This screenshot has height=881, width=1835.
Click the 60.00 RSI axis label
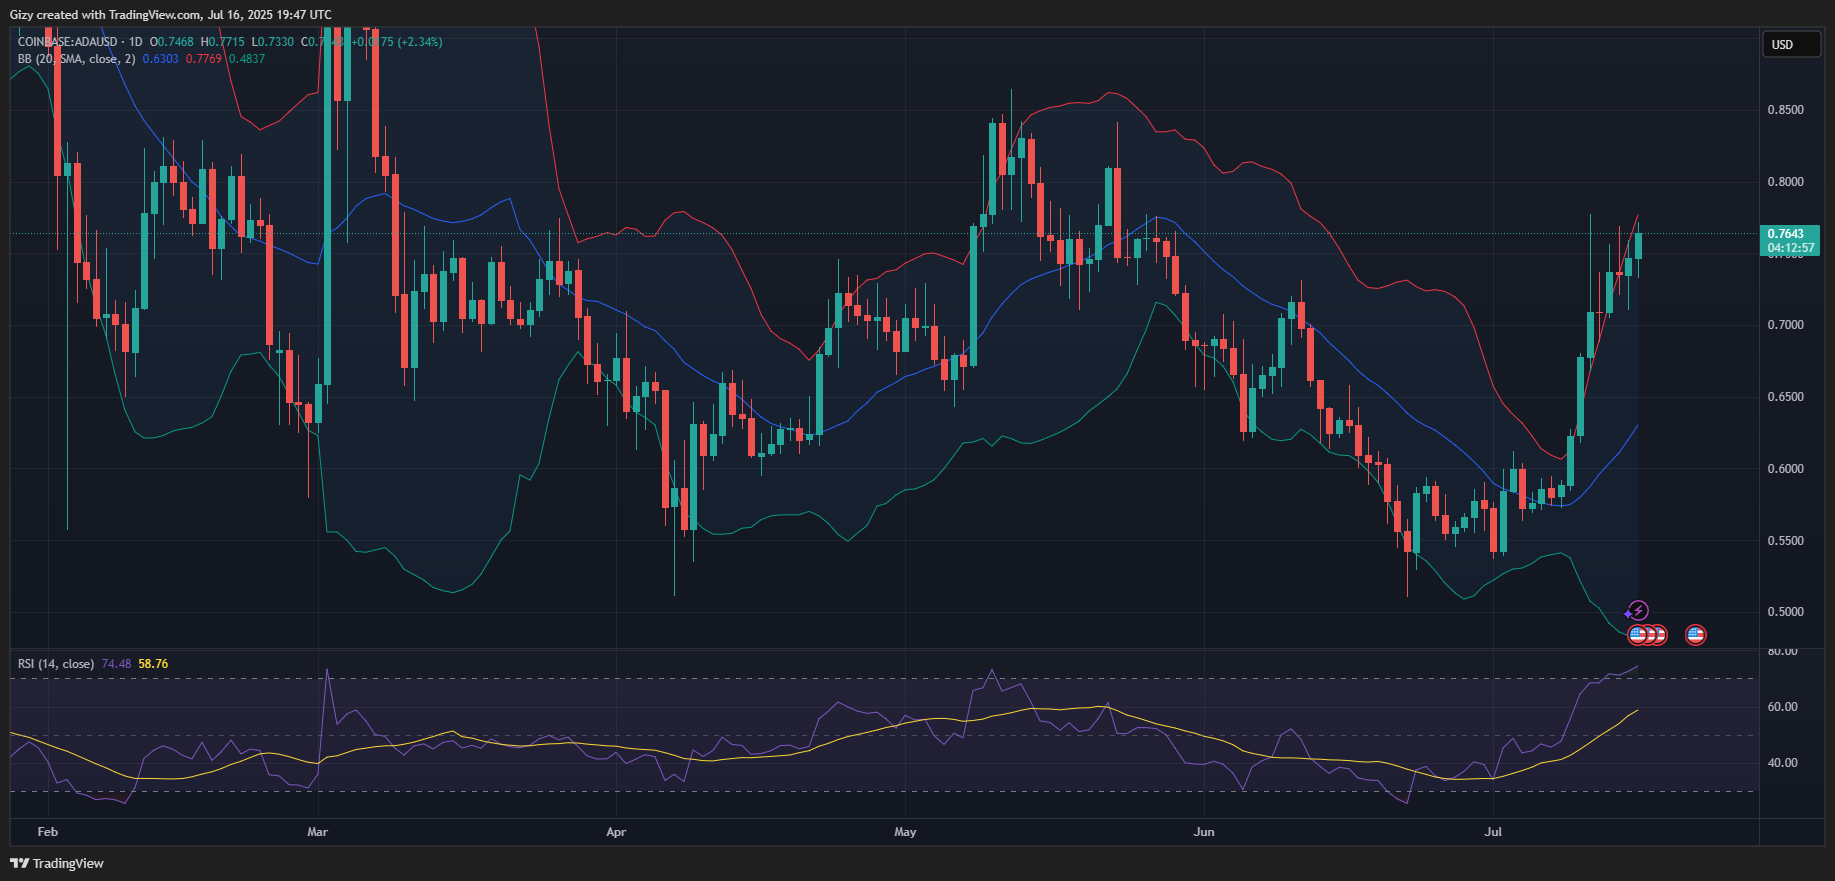(1783, 707)
